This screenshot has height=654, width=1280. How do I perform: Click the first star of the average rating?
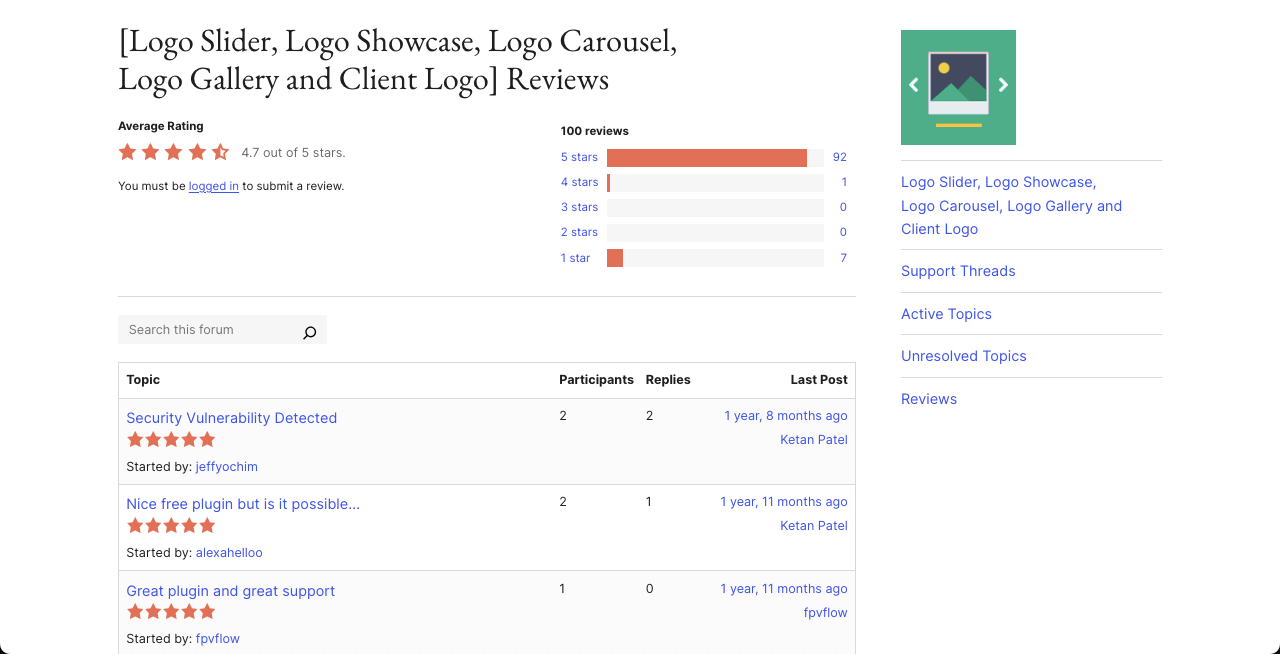click(x=127, y=152)
